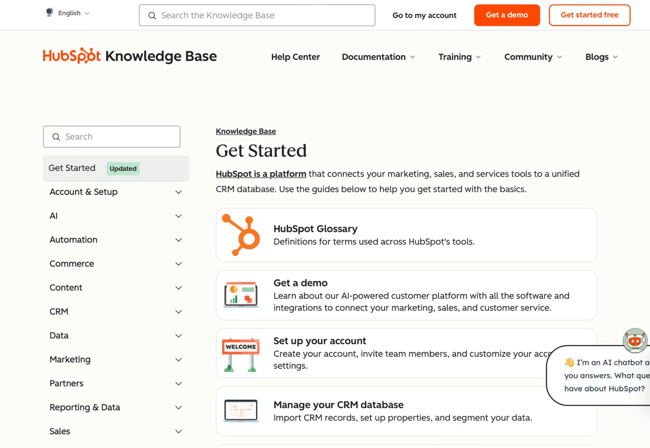Expand the Sales sidebar section
Image resolution: width=650 pixels, height=448 pixels.
[x=116, y=431]
